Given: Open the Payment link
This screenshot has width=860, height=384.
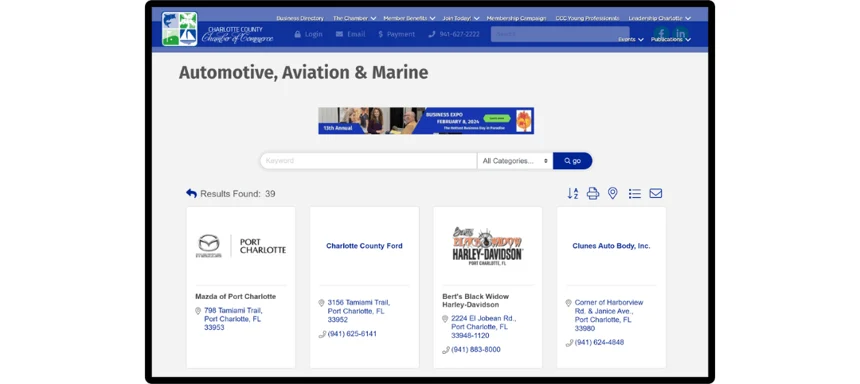Looking at the screenshot, I should coord(397,34).
